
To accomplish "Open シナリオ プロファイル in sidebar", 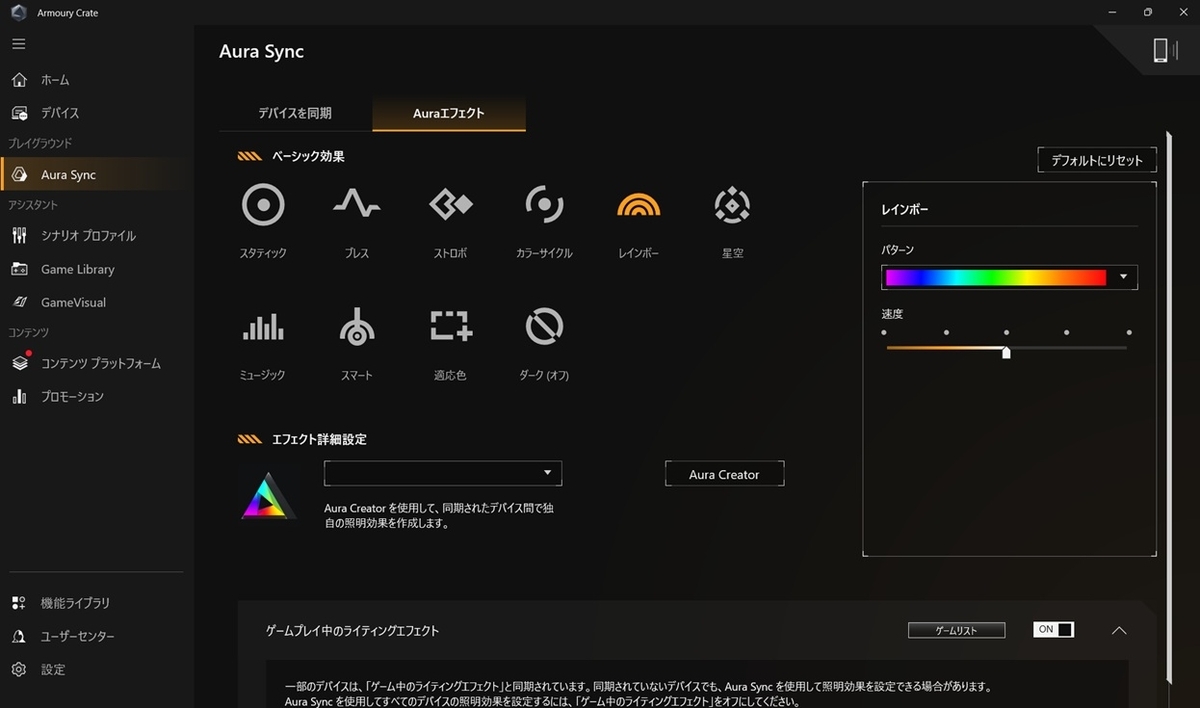I will point(97,236).
